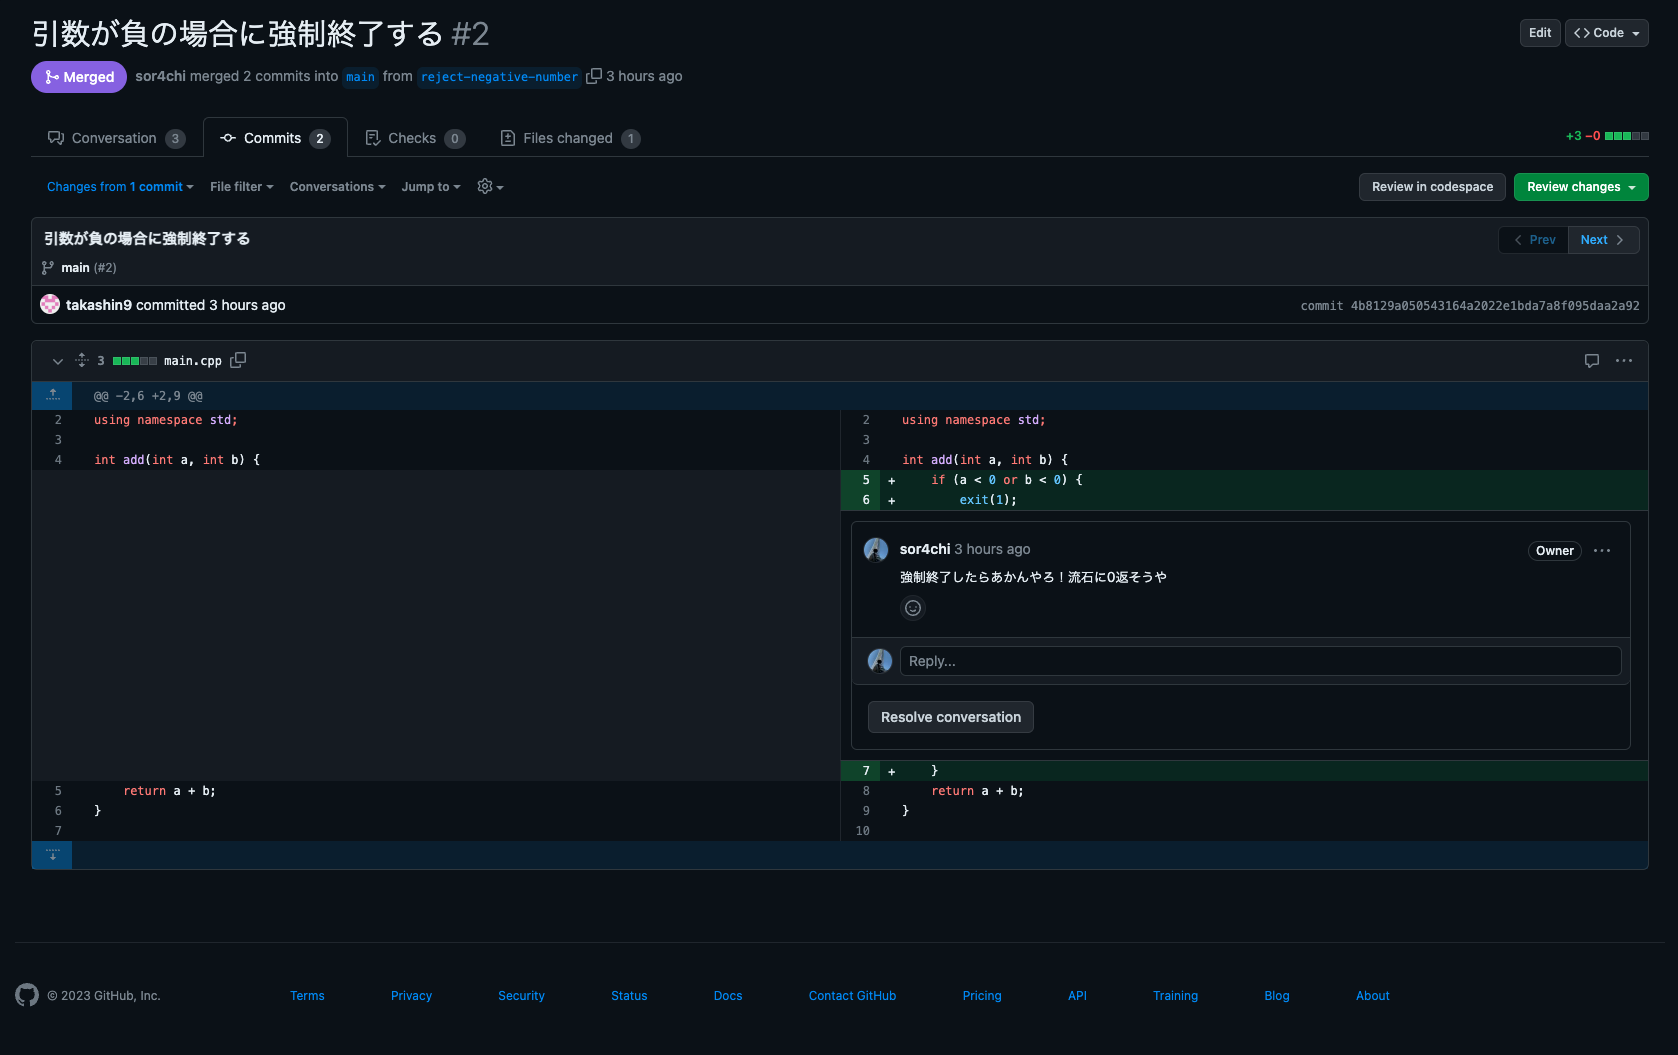Add emoji reaction to sor4chi's comment

(913, 608)
